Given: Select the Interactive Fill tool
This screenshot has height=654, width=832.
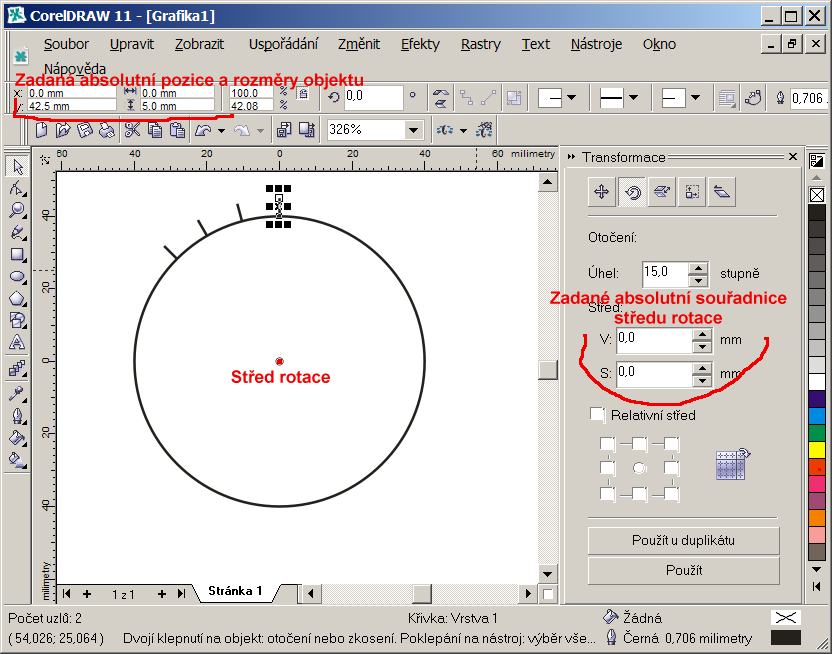Looking at the screenshot, I should point(18,460).
